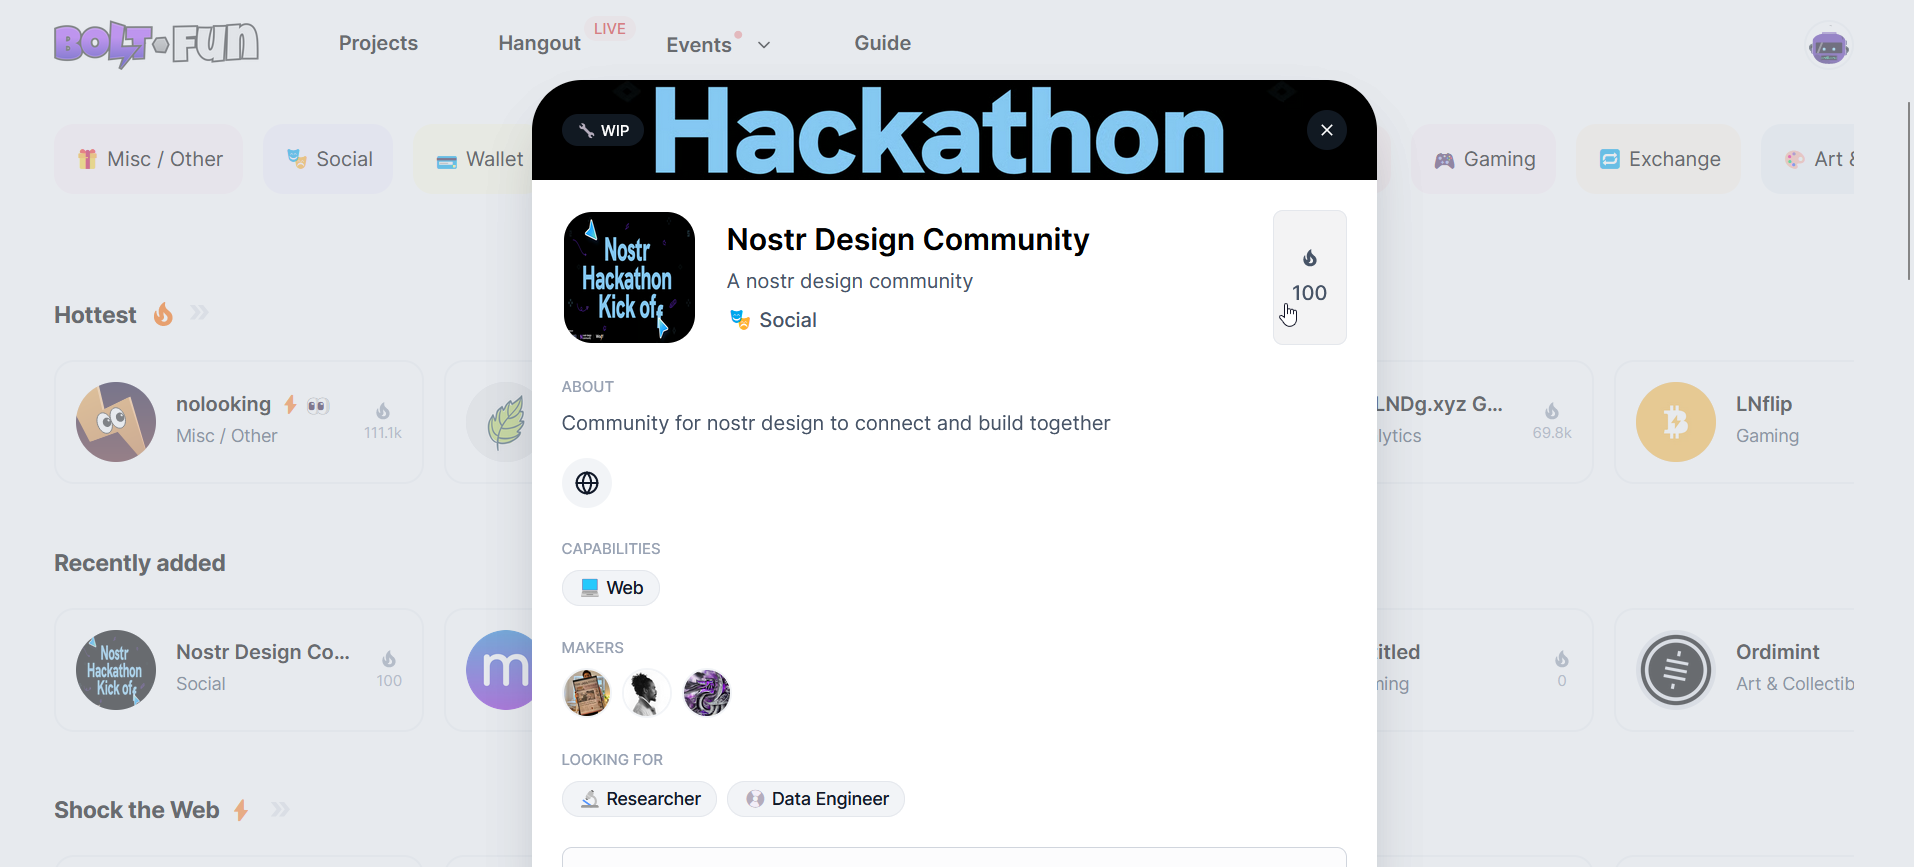Filter projects by Gaming category
This screenshot has height=867, width=1914.
(1484, 159)
